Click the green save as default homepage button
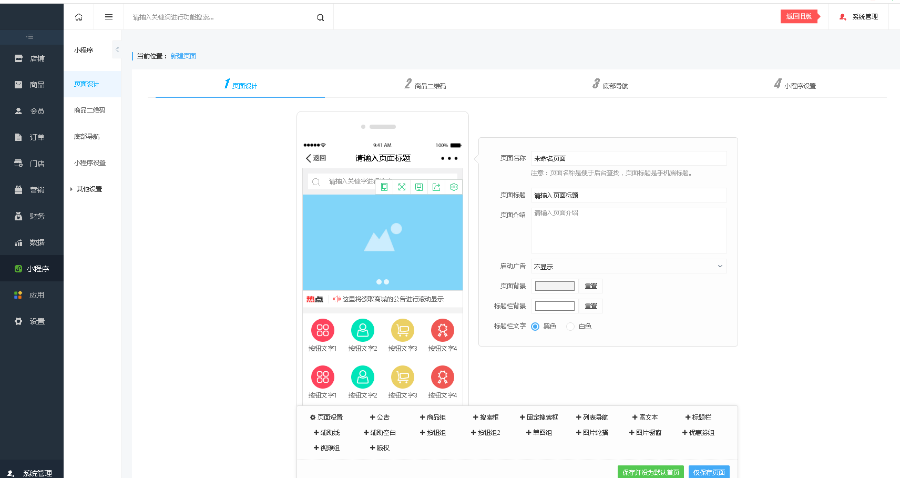900x478 pixels. (651, 472)
